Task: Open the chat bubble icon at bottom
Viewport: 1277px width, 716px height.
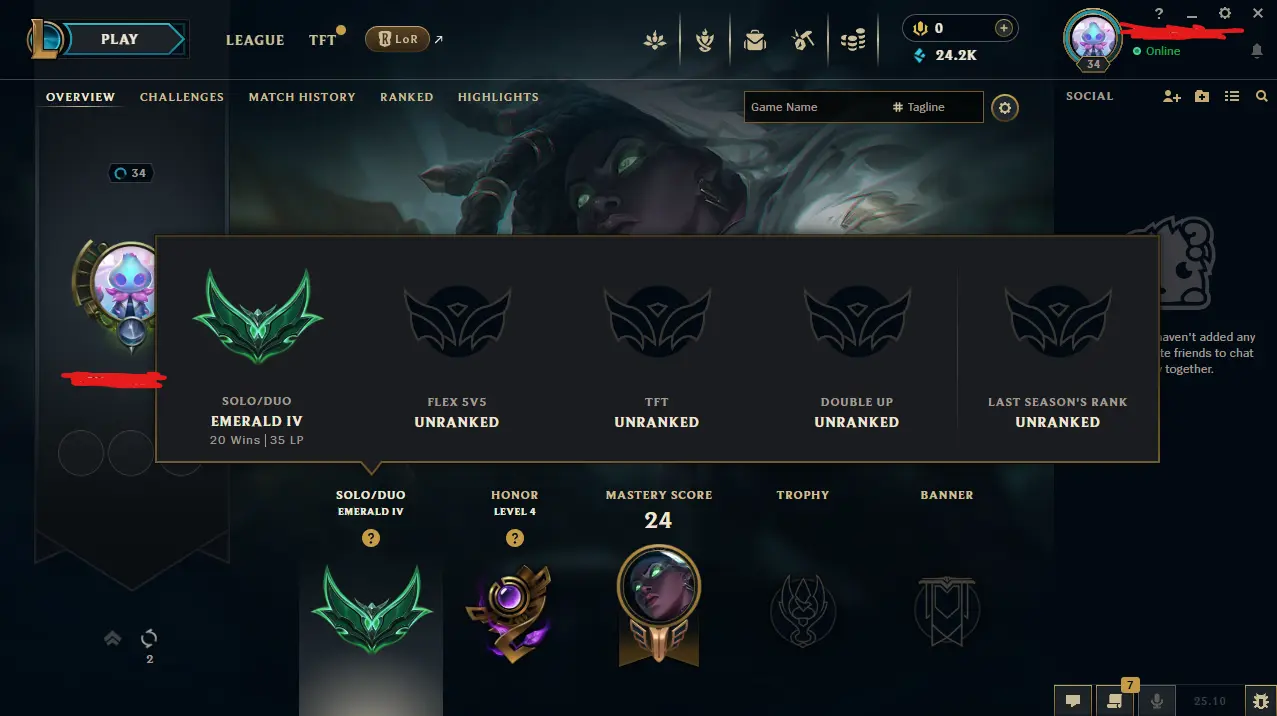Action: coord(1072,701)
